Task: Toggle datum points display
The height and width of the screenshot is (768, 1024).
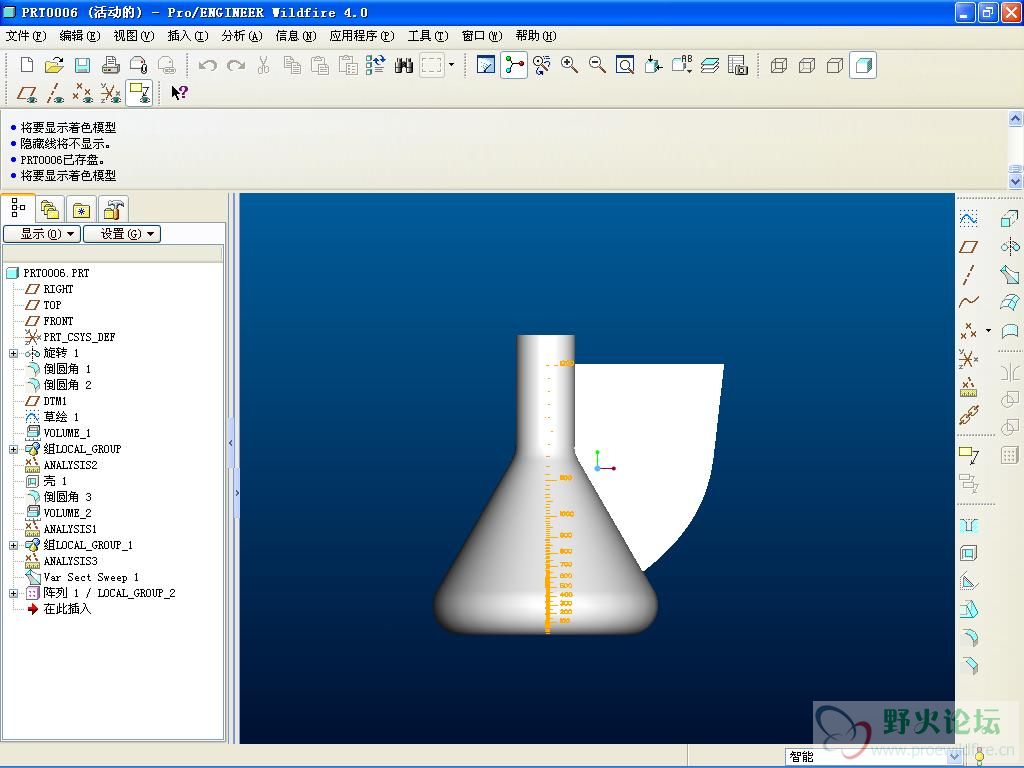Action: [82, 93]
